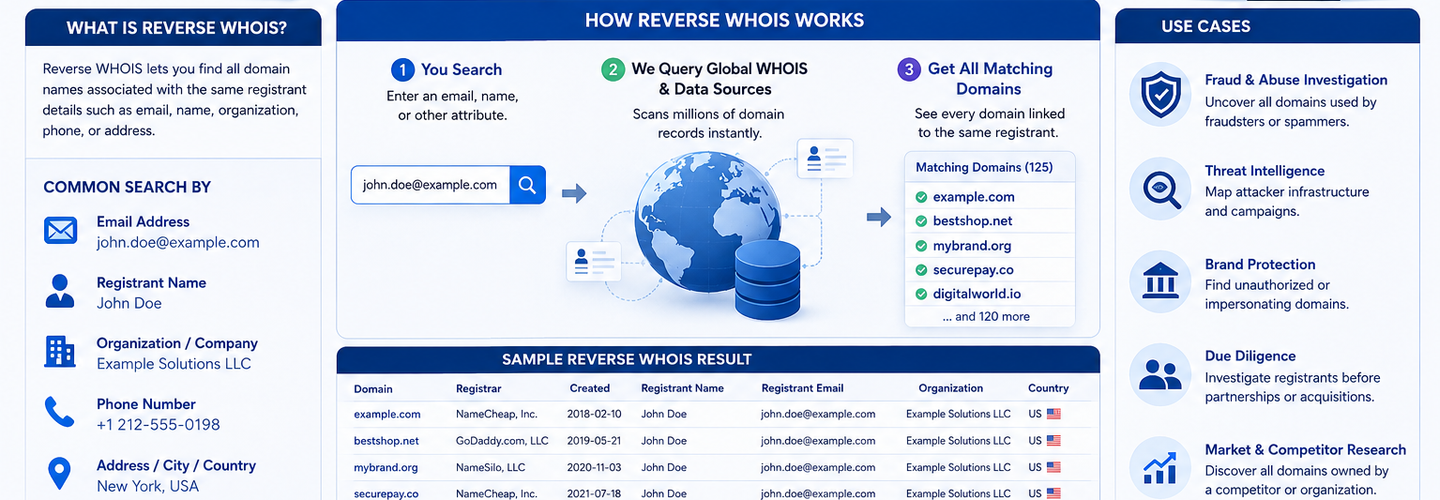
Task: Click the +1 212-555-0198 phone number
Action: pos(158,424)
